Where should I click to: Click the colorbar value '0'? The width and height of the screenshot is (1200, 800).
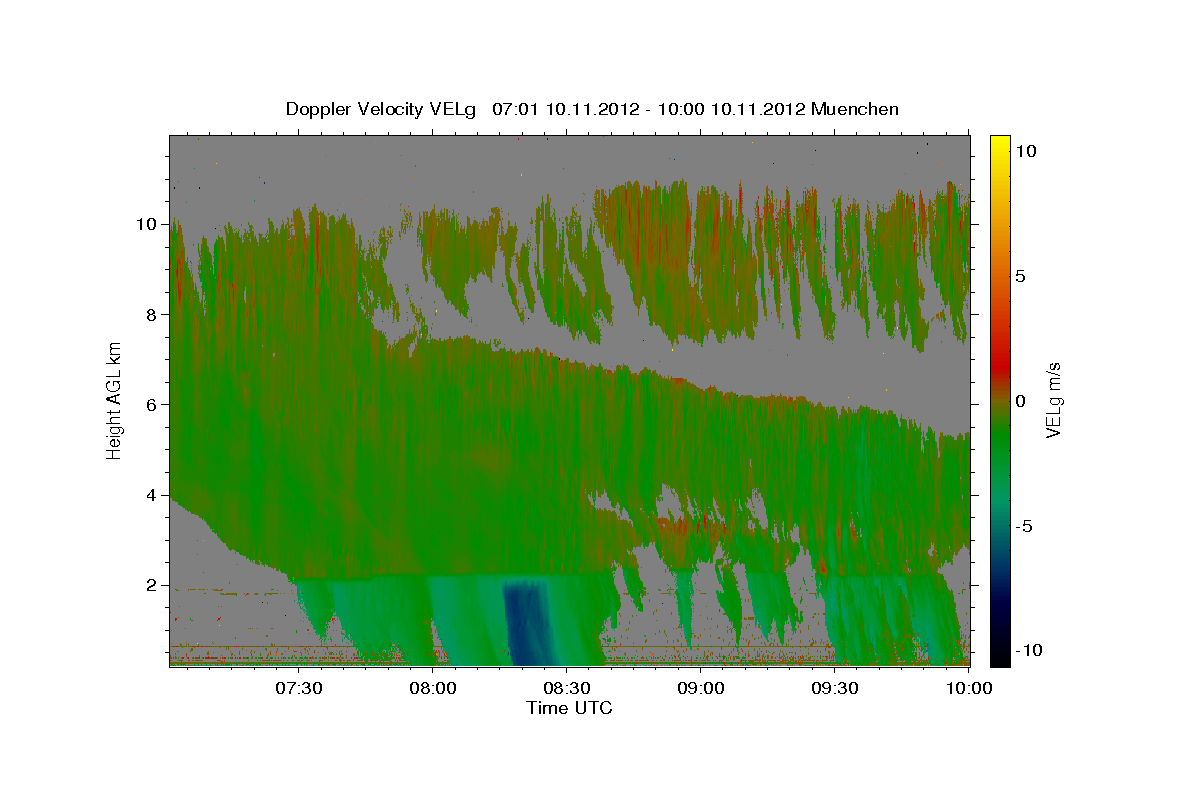[1021, 400]
